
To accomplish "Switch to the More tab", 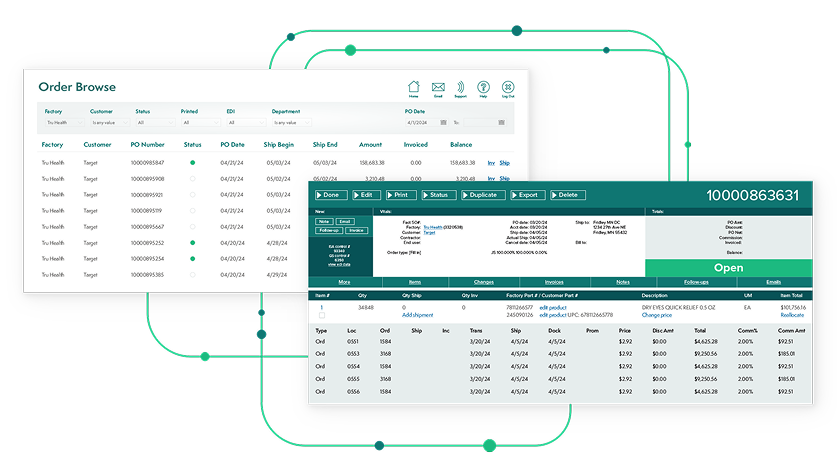I will [344, 282].
